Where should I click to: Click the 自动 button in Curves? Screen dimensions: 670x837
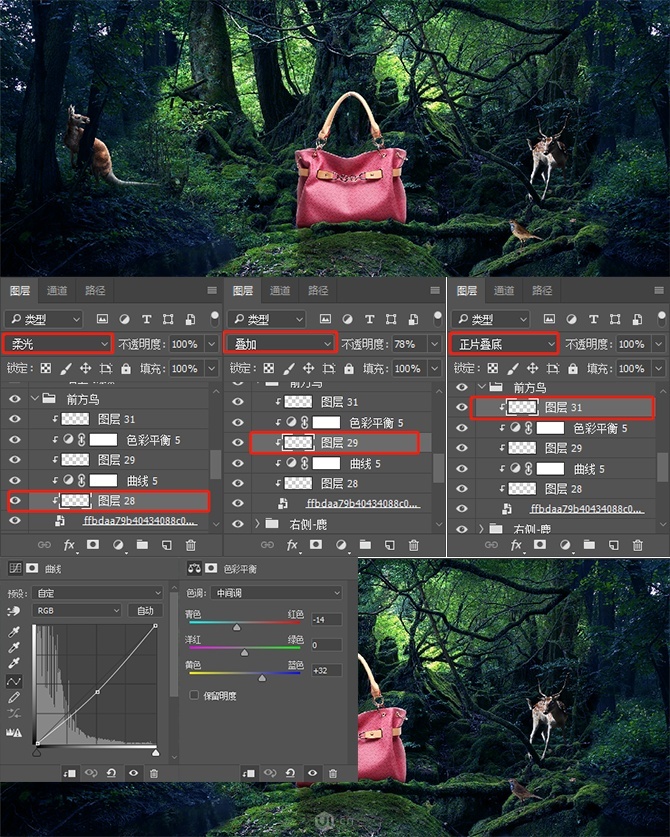pos(145,611)
